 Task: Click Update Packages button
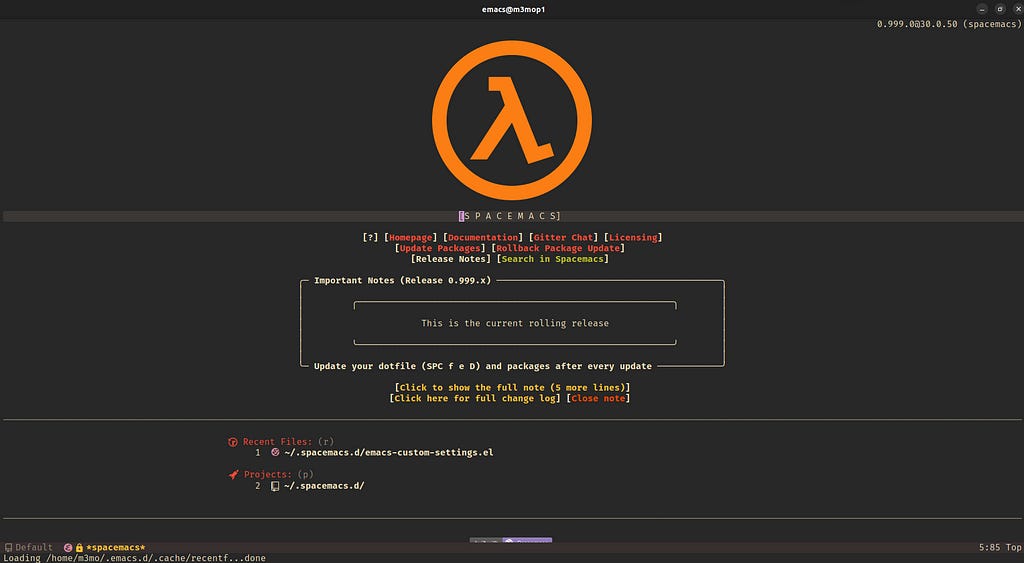click(440, 248)
